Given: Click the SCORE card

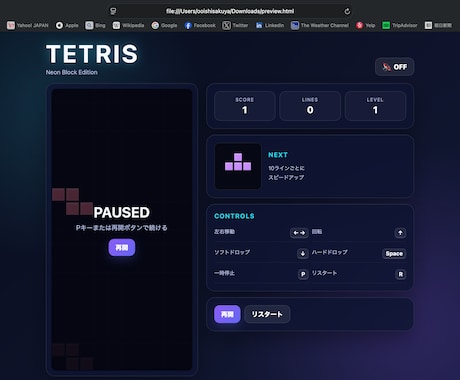Looking at the screenshot, I should 245,106.
